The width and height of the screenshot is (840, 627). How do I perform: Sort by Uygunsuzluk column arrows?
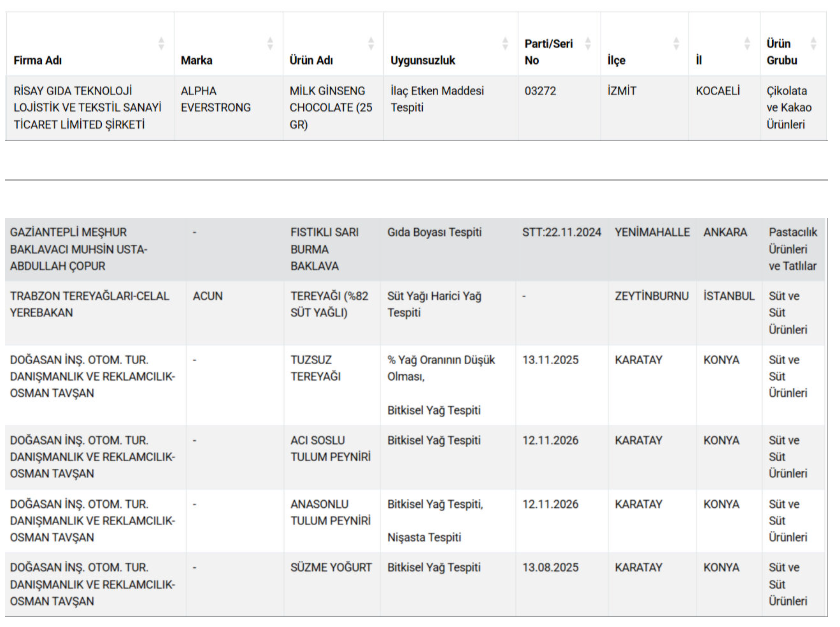point(505,43)
